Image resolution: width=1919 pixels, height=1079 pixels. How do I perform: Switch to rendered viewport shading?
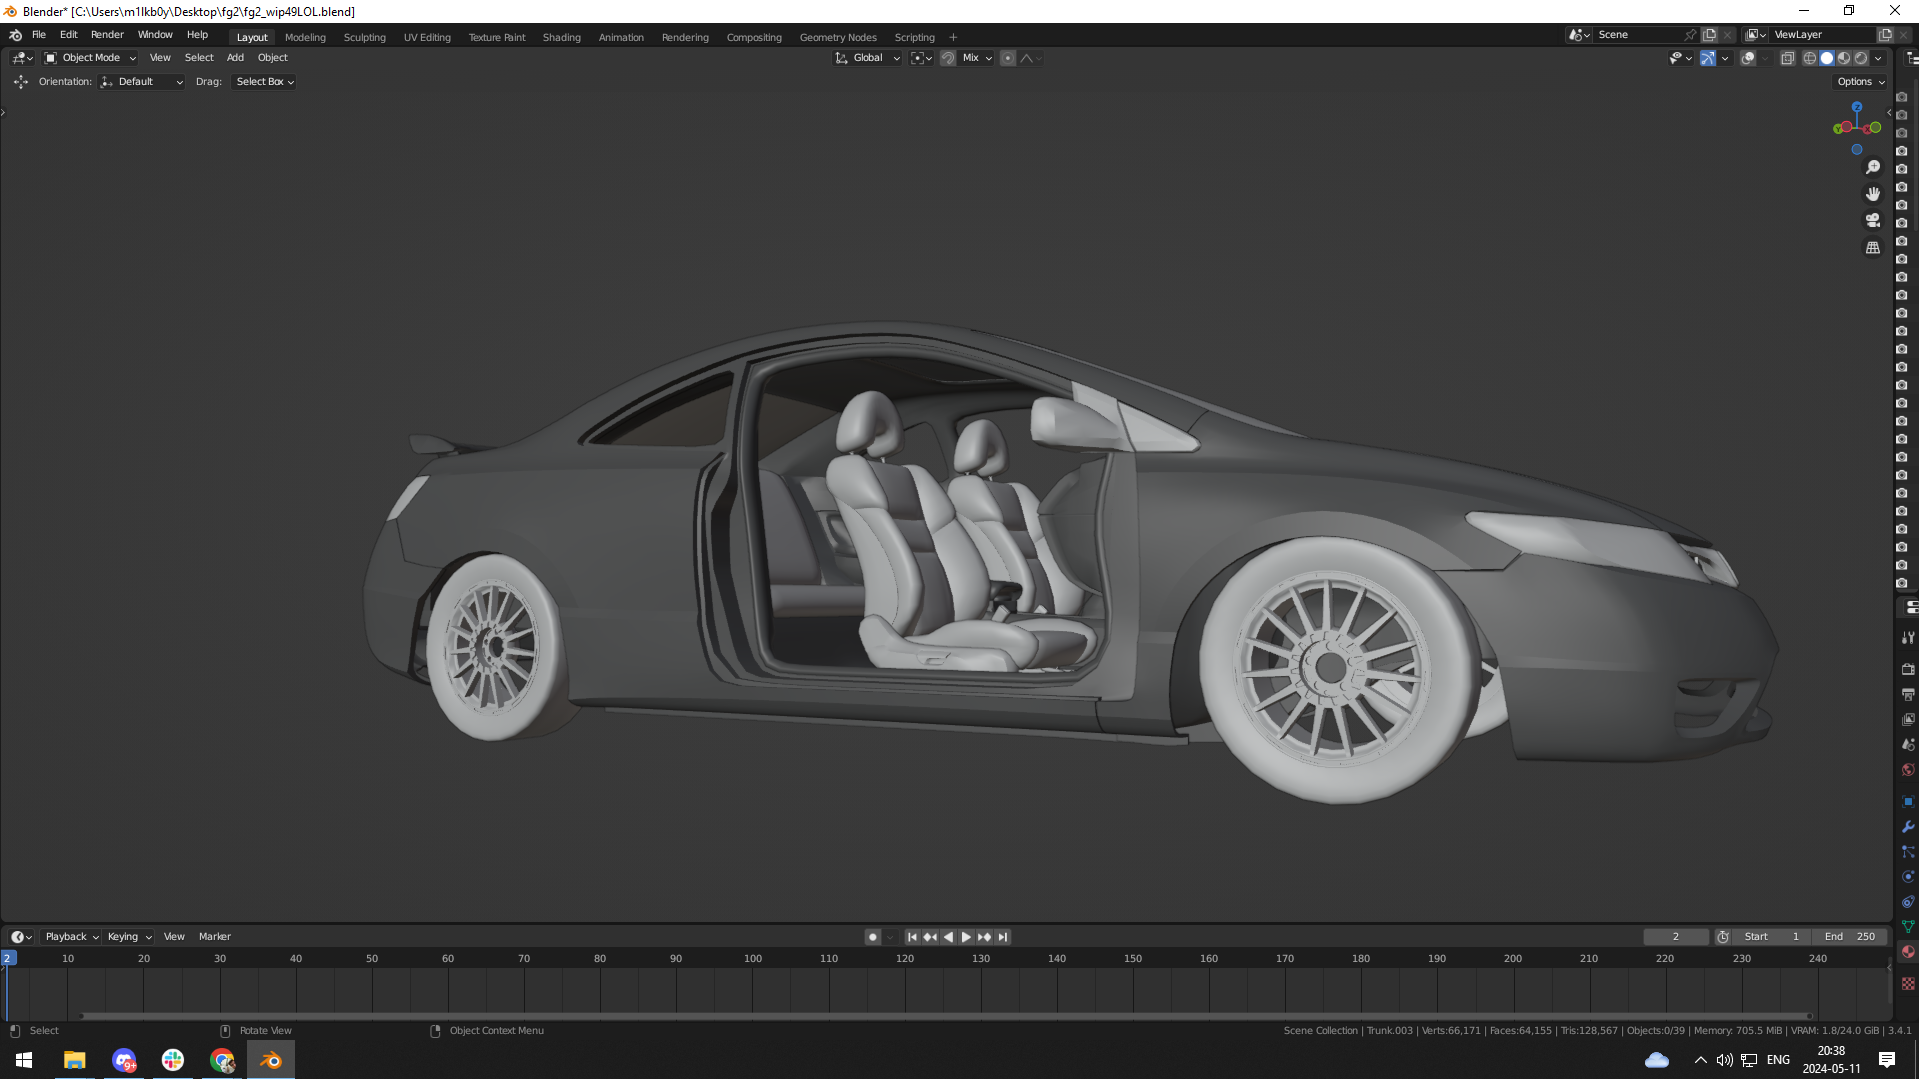[1861, 58]
